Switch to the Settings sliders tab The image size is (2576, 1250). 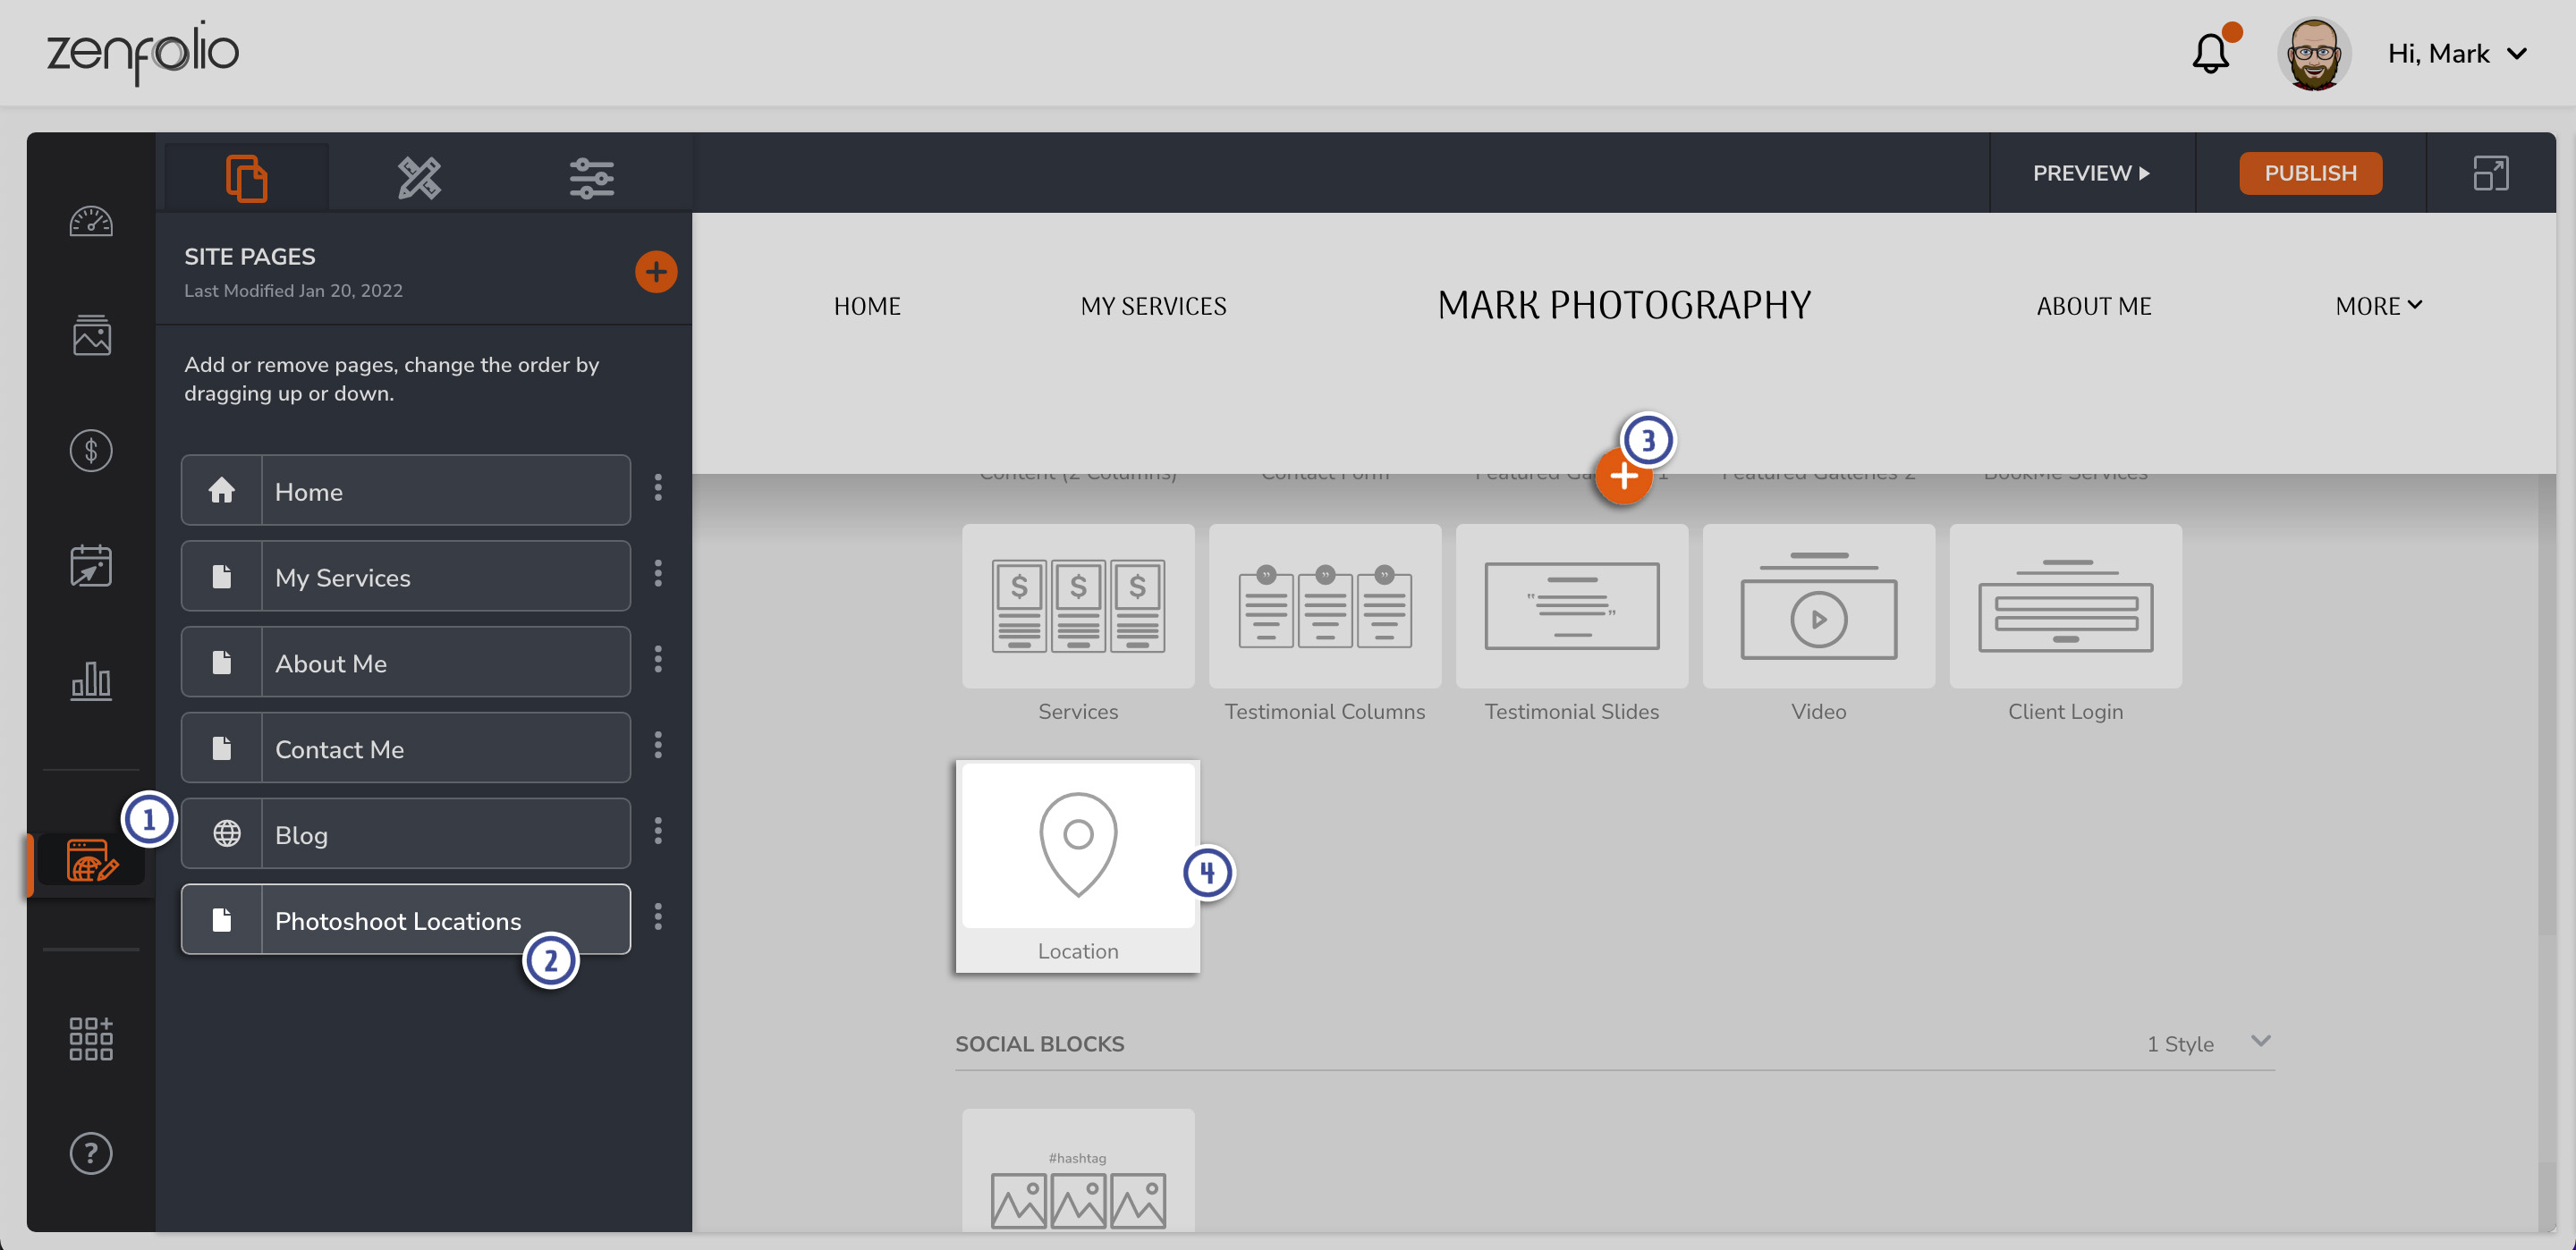(x=592, y=177)
